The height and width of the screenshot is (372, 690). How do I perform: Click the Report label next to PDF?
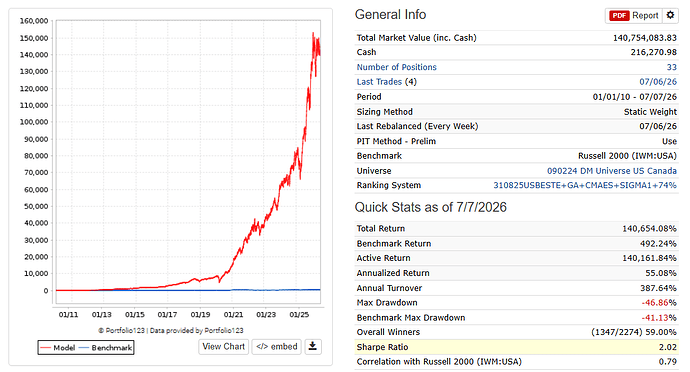645,15
